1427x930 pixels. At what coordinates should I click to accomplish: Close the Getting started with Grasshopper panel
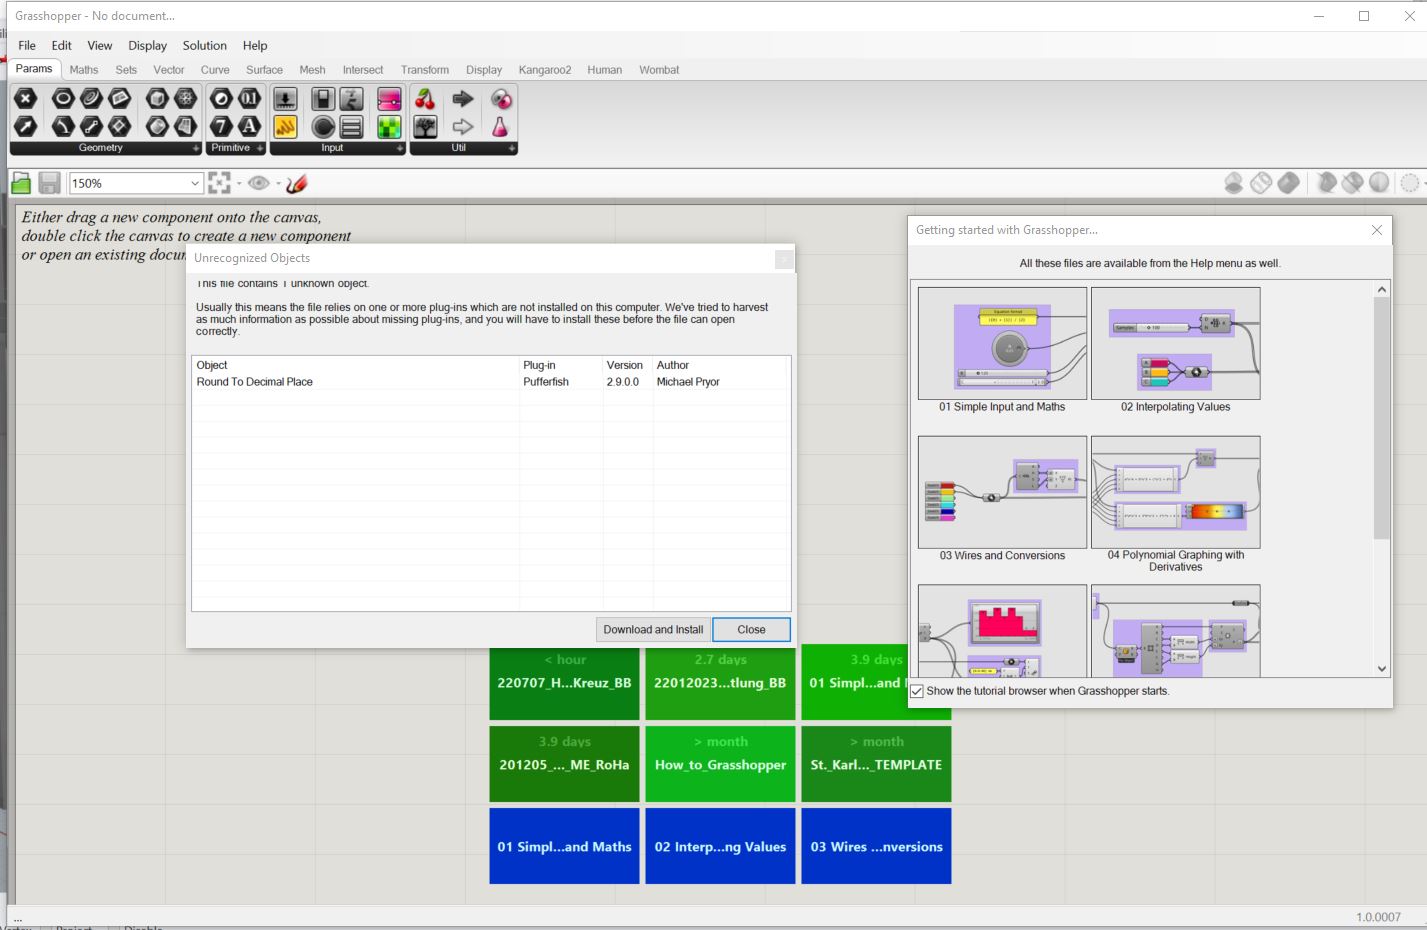[x=1377, y=230]
